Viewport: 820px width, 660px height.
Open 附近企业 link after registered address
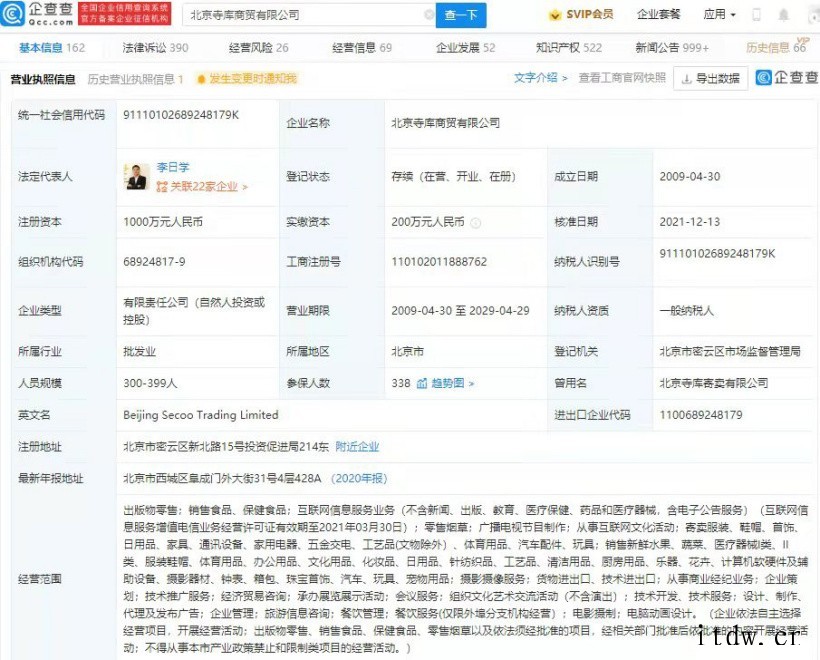click(357, 447)
